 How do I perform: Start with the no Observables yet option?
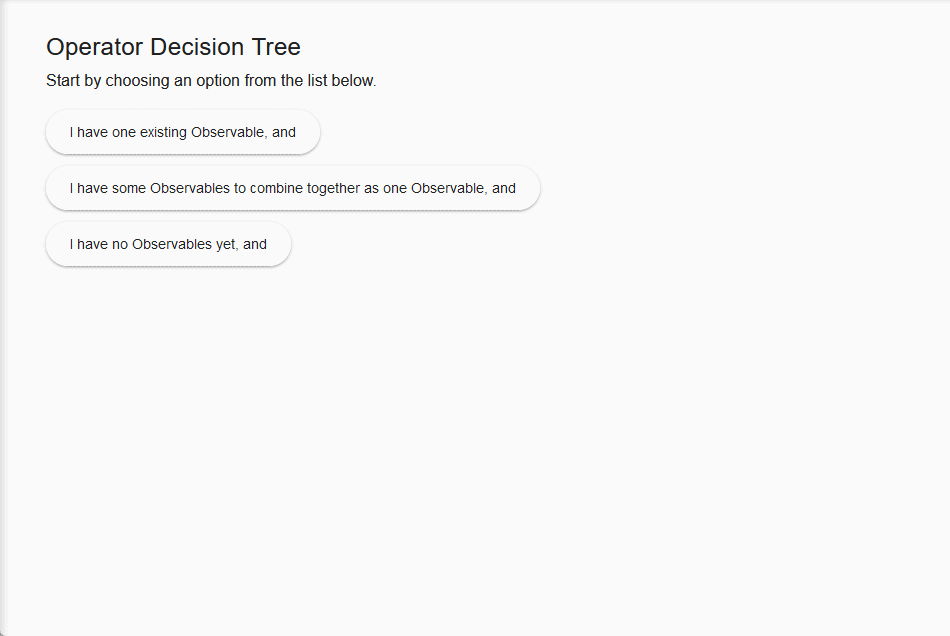tap(168, 244)
